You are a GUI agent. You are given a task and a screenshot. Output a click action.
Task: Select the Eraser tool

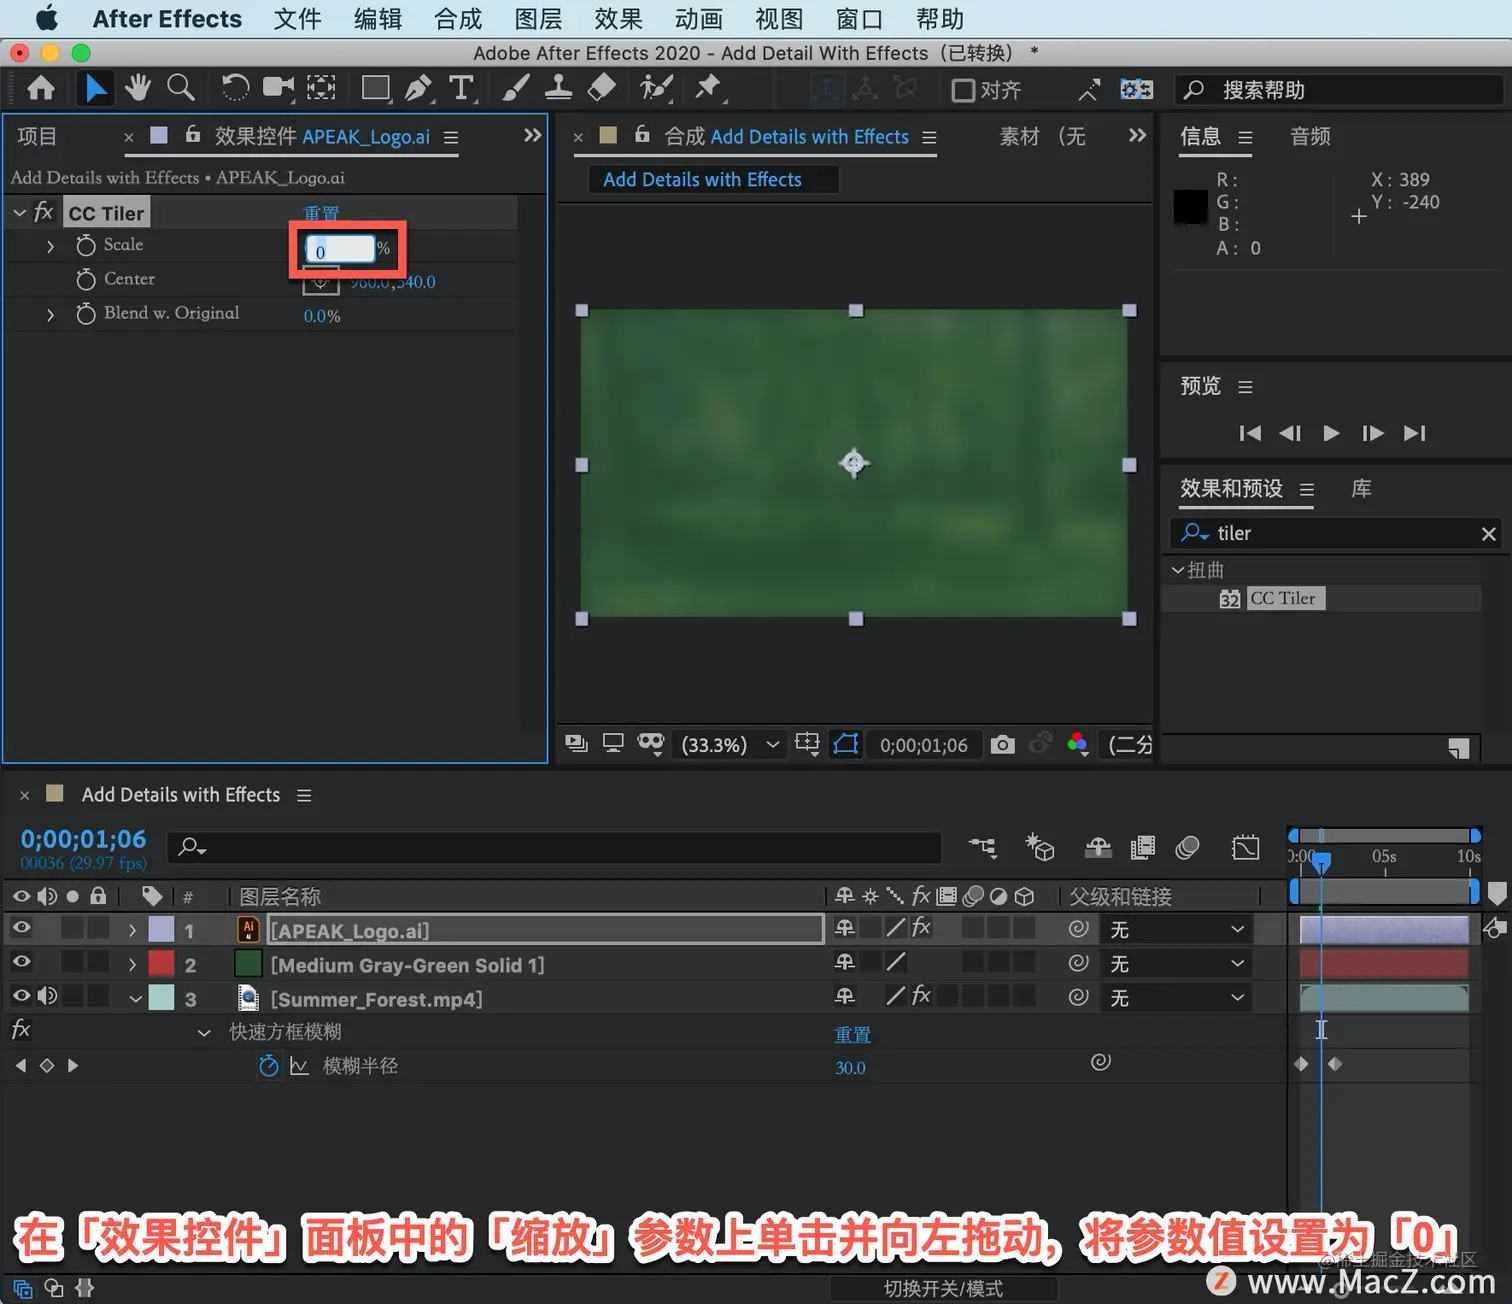(x=601, y=89)
